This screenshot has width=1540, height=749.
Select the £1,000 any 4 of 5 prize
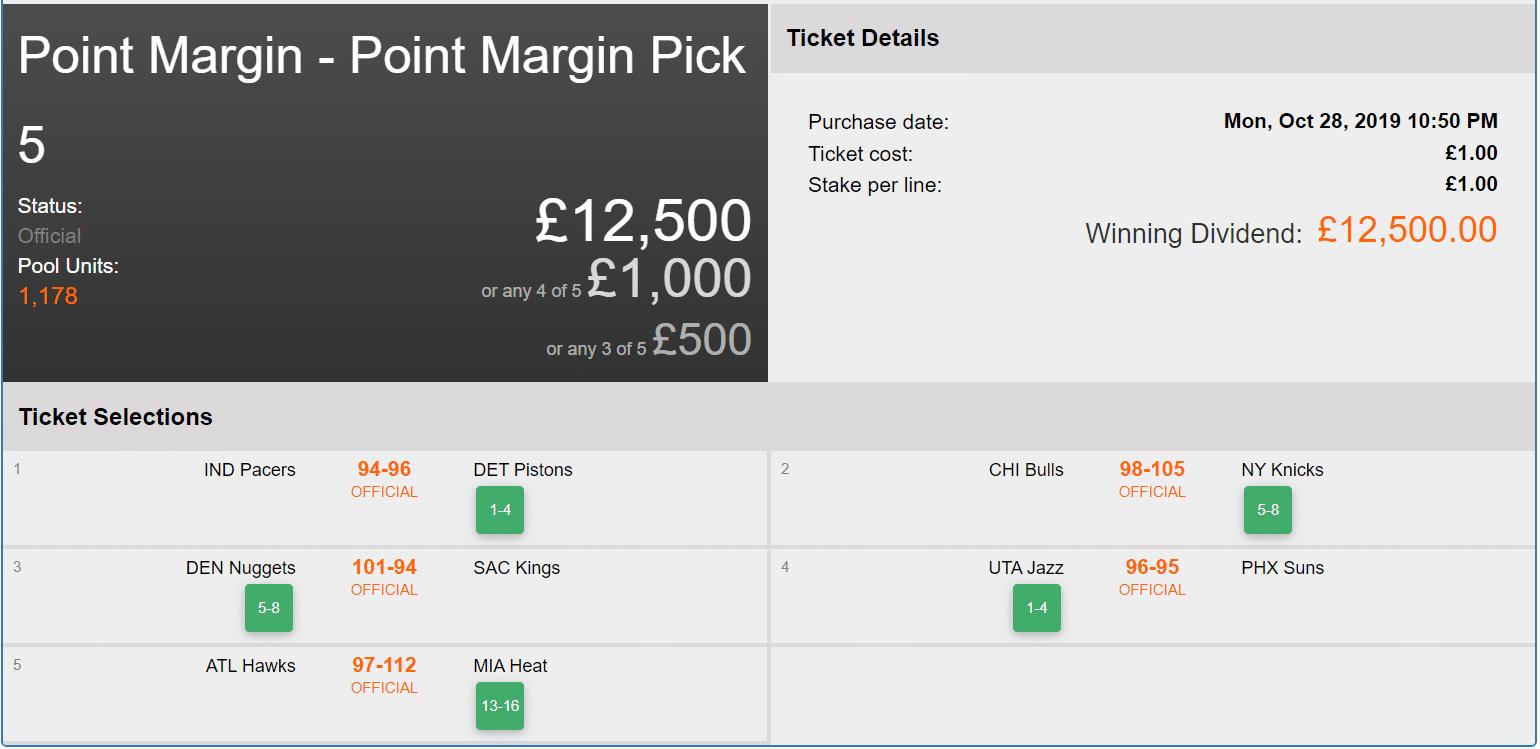coord(668,279)
